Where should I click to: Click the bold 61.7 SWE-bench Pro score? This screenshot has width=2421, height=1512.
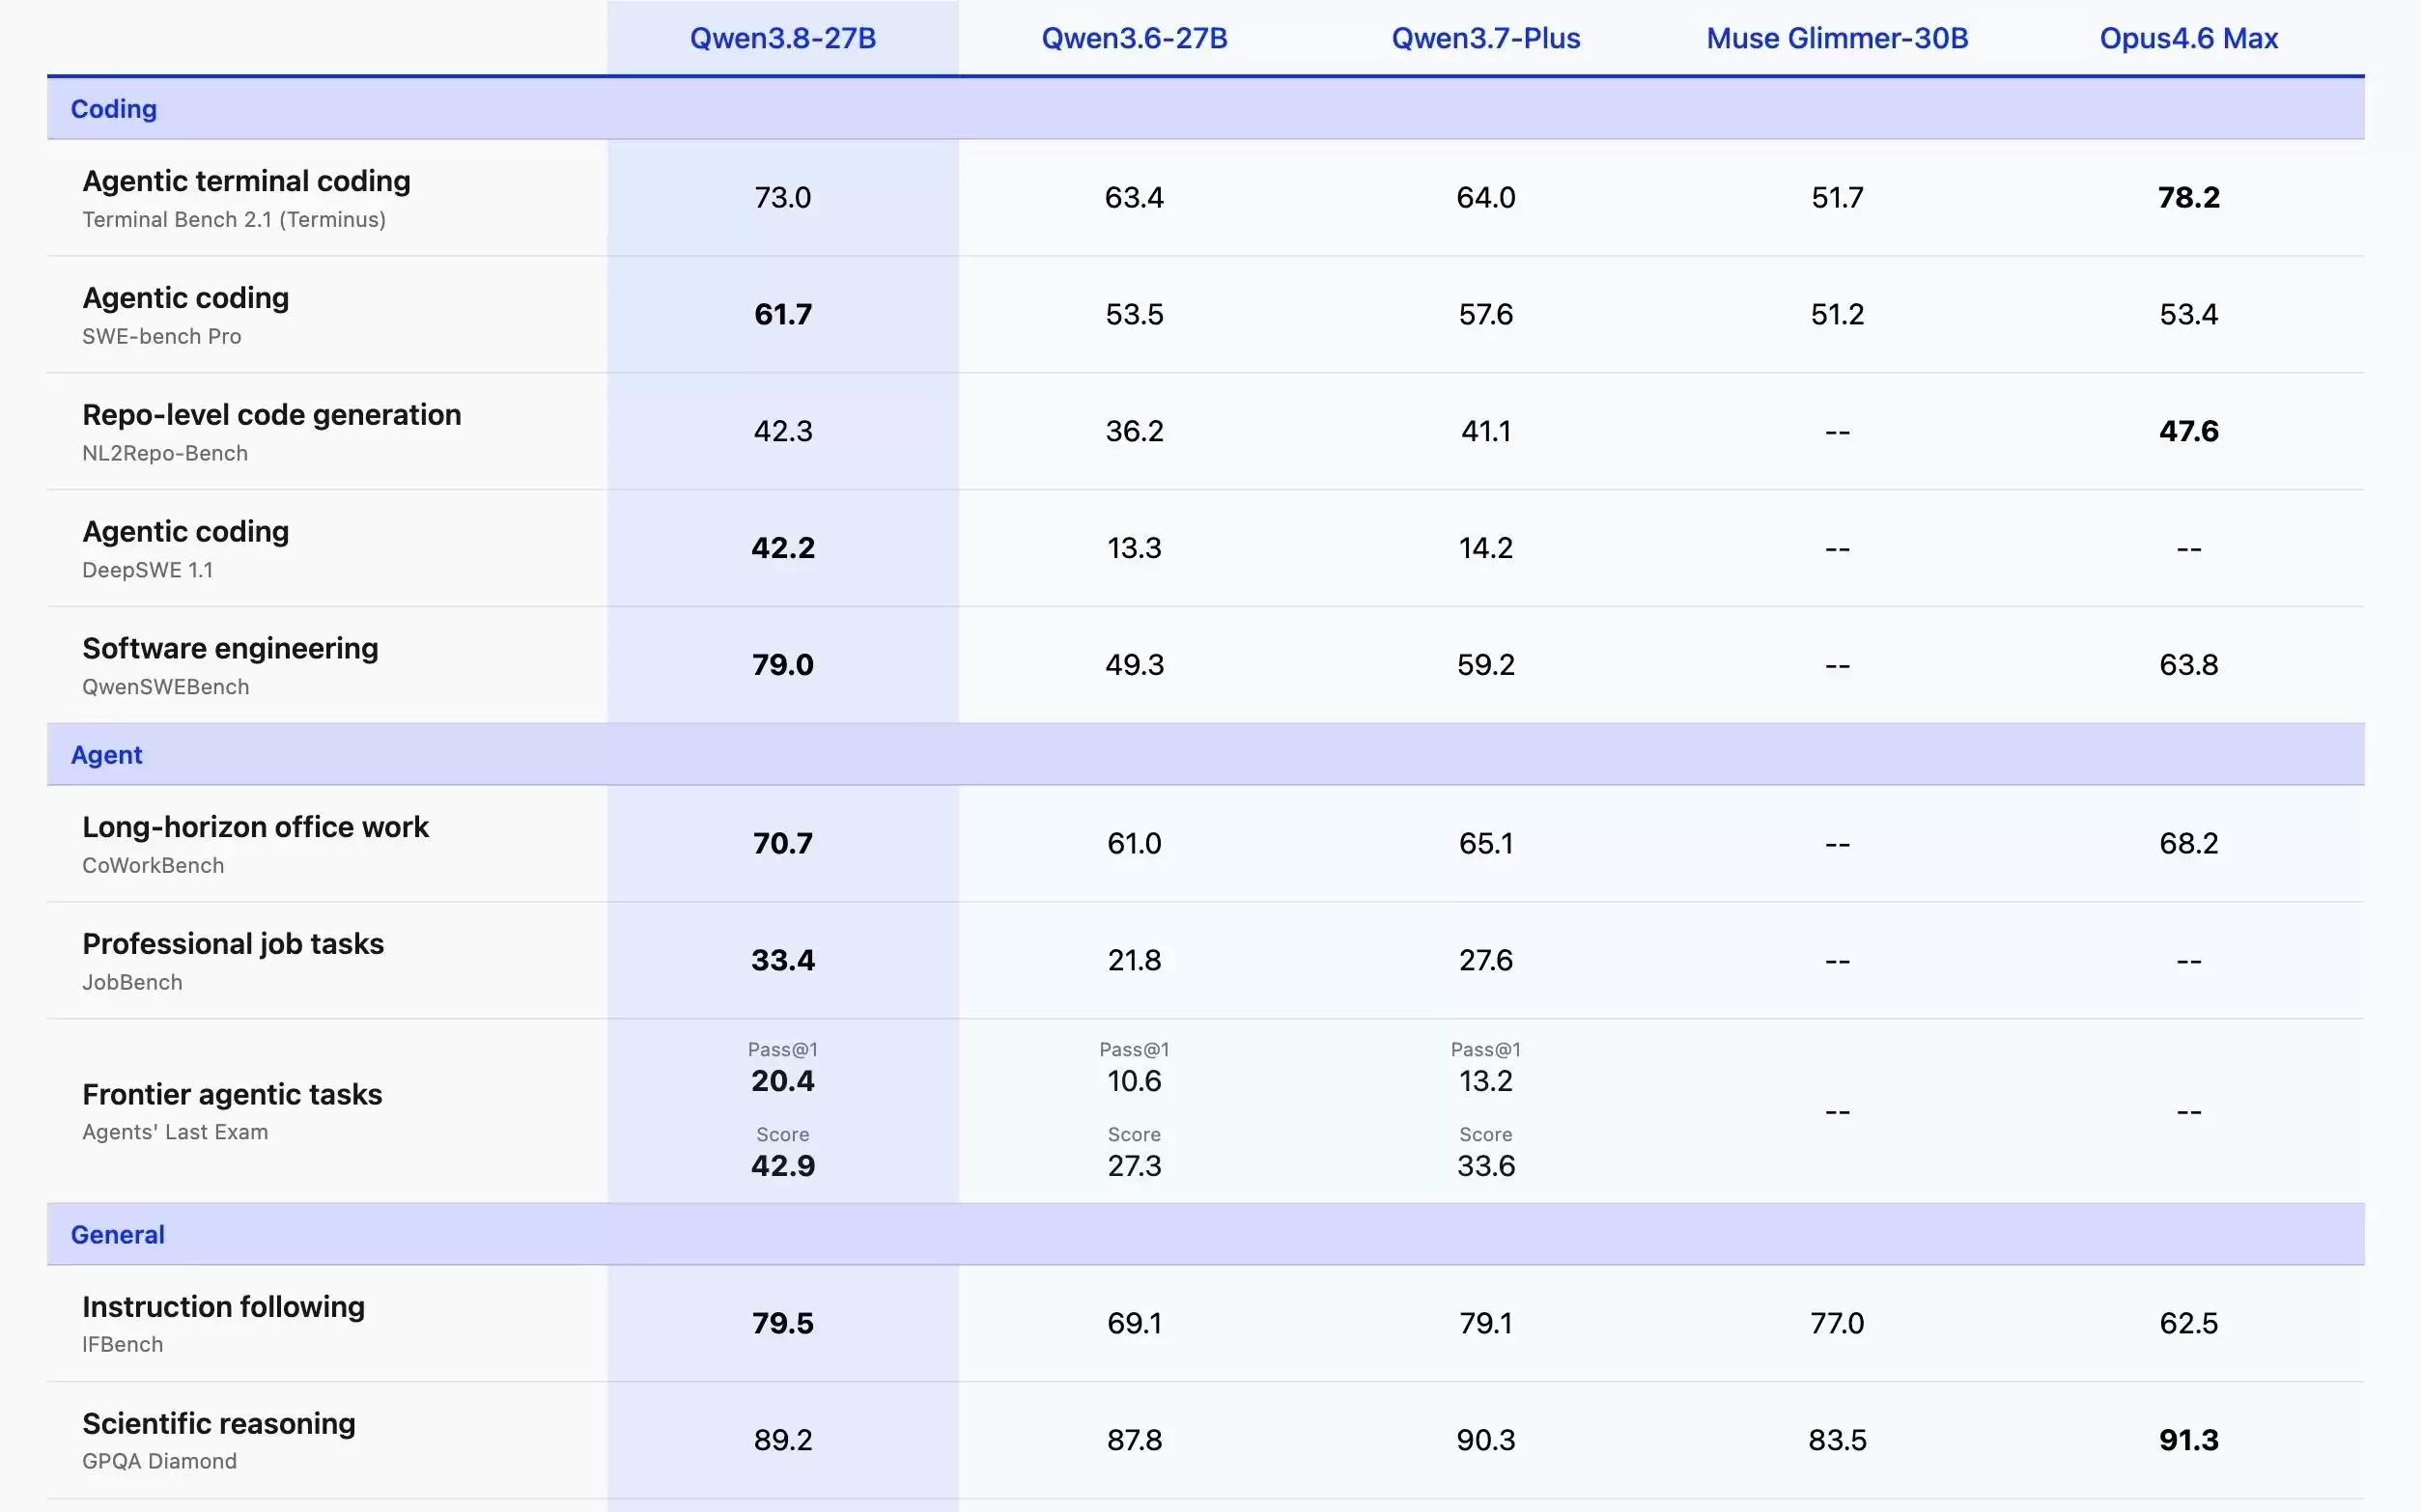[x=783, y=314]
